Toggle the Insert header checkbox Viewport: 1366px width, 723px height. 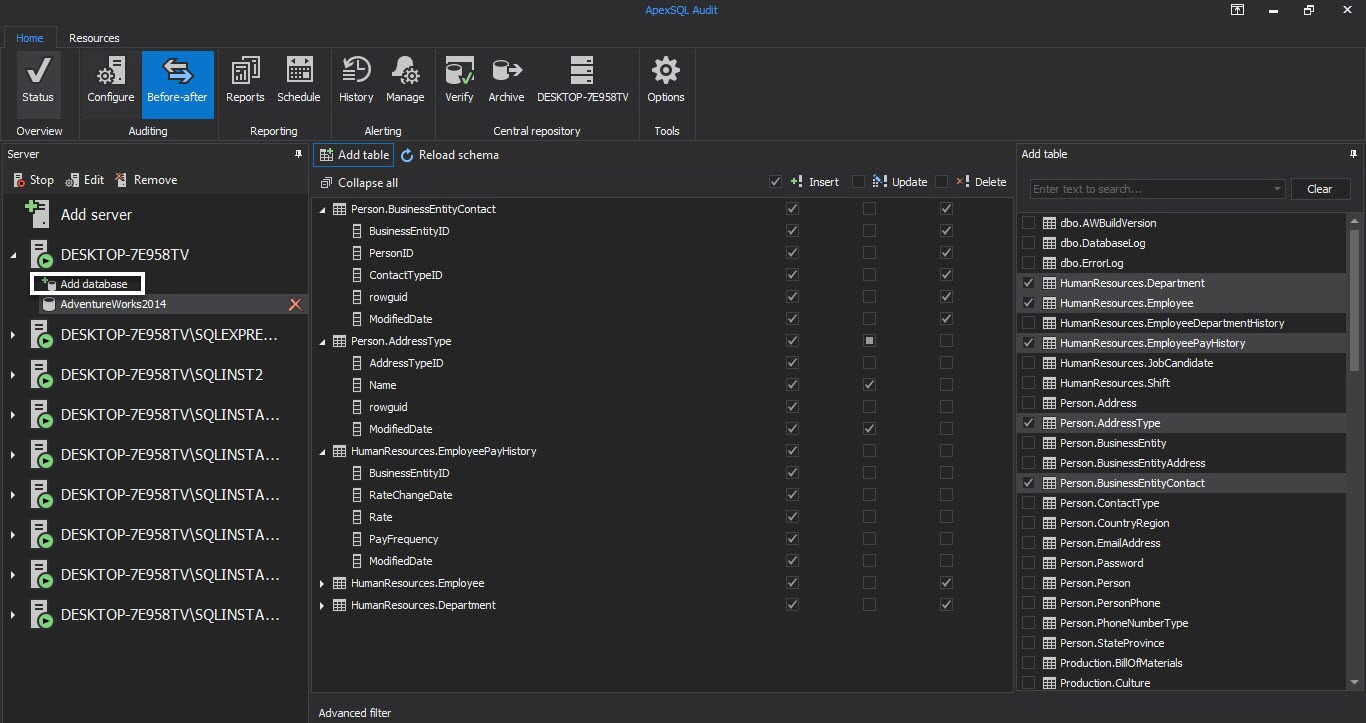click(776, 182)
